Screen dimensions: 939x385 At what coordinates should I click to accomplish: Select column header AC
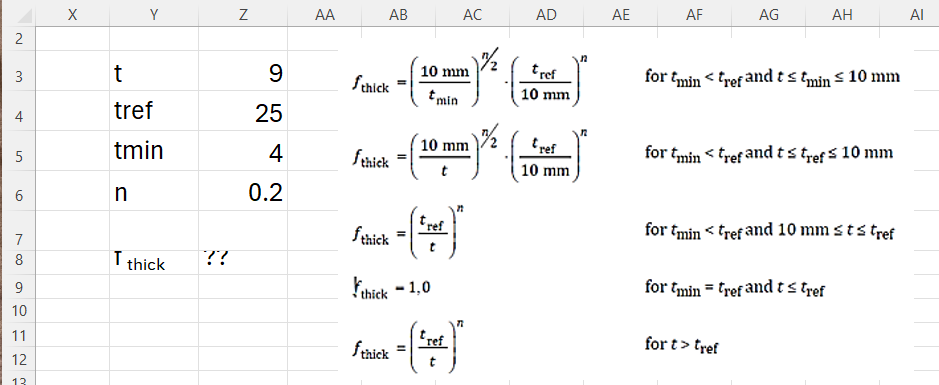pos(472,15)
